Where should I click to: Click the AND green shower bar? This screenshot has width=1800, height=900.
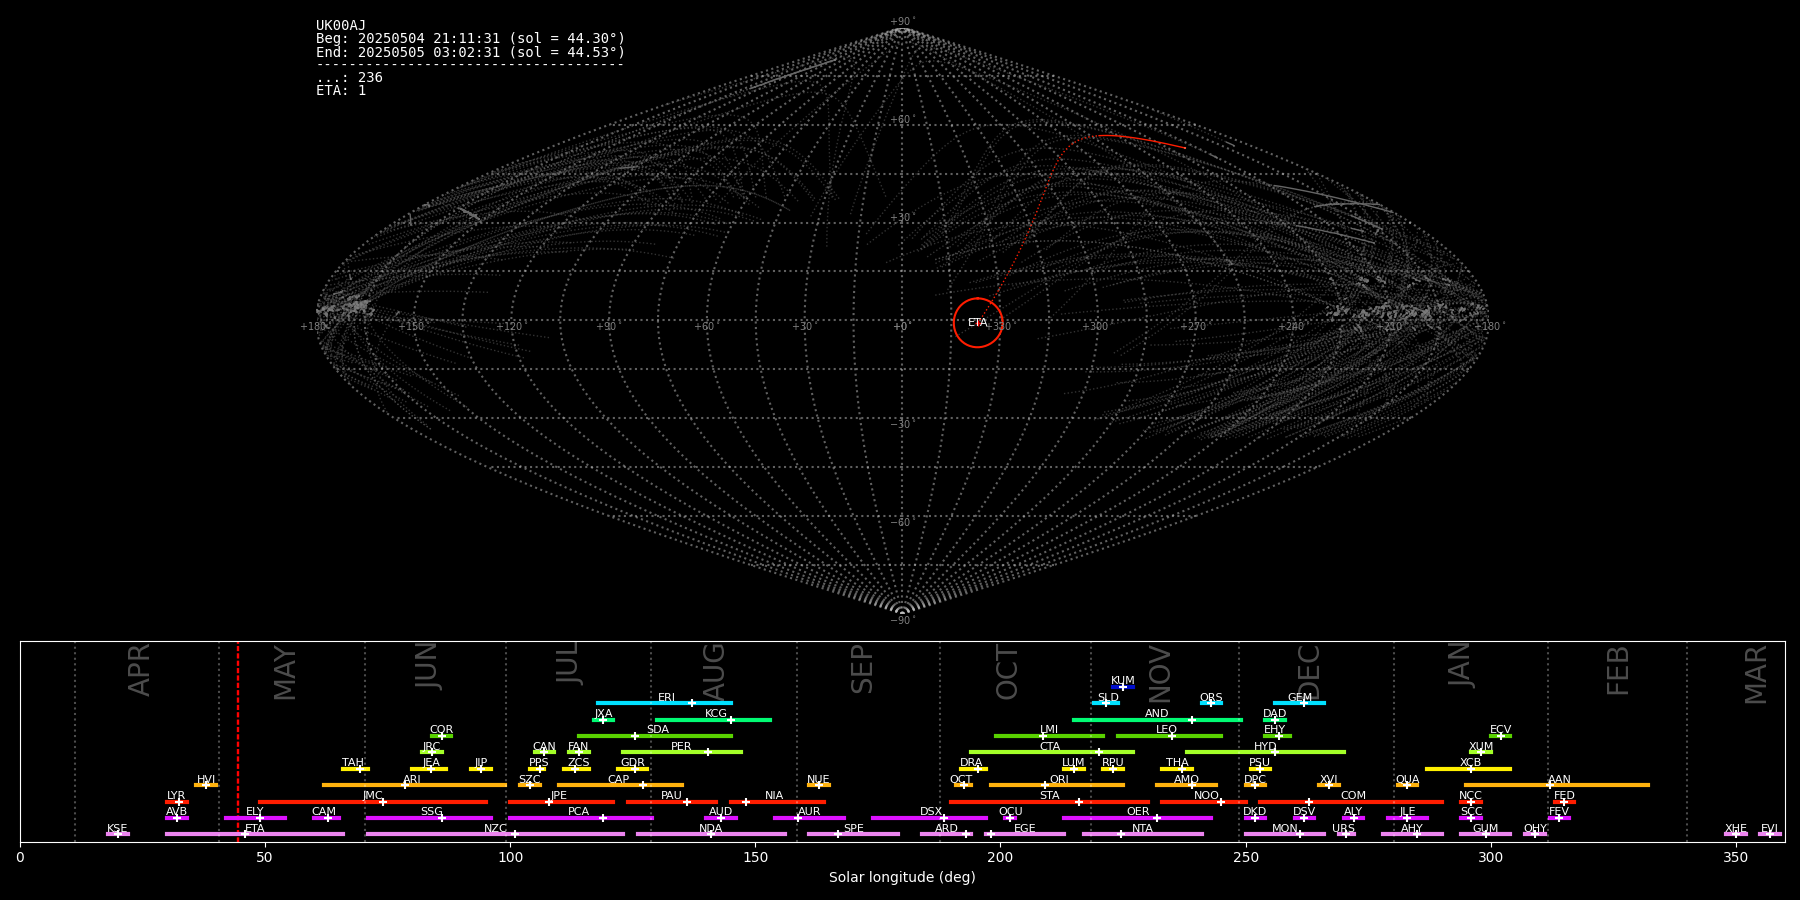click(1157, 719)
